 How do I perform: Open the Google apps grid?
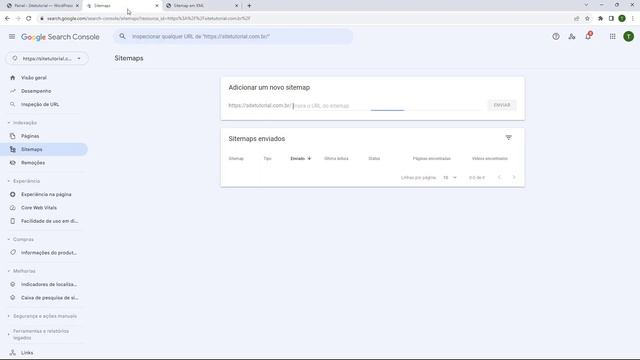[x=613, y=37]
